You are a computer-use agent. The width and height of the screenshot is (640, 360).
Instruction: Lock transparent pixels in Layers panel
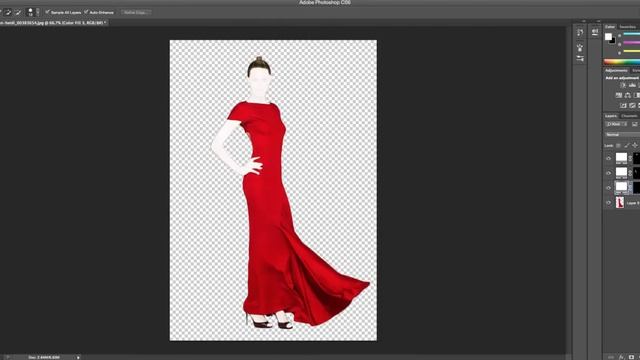618,145
